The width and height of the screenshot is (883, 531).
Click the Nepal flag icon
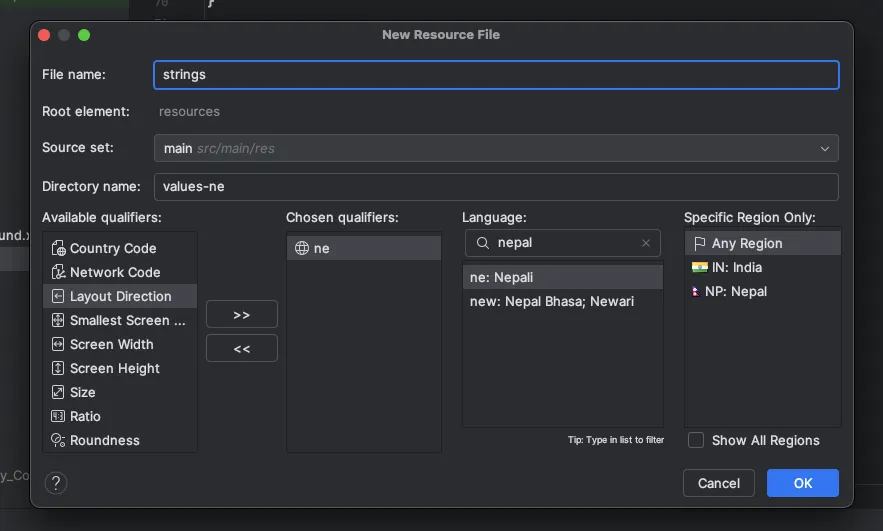[696, 292]
